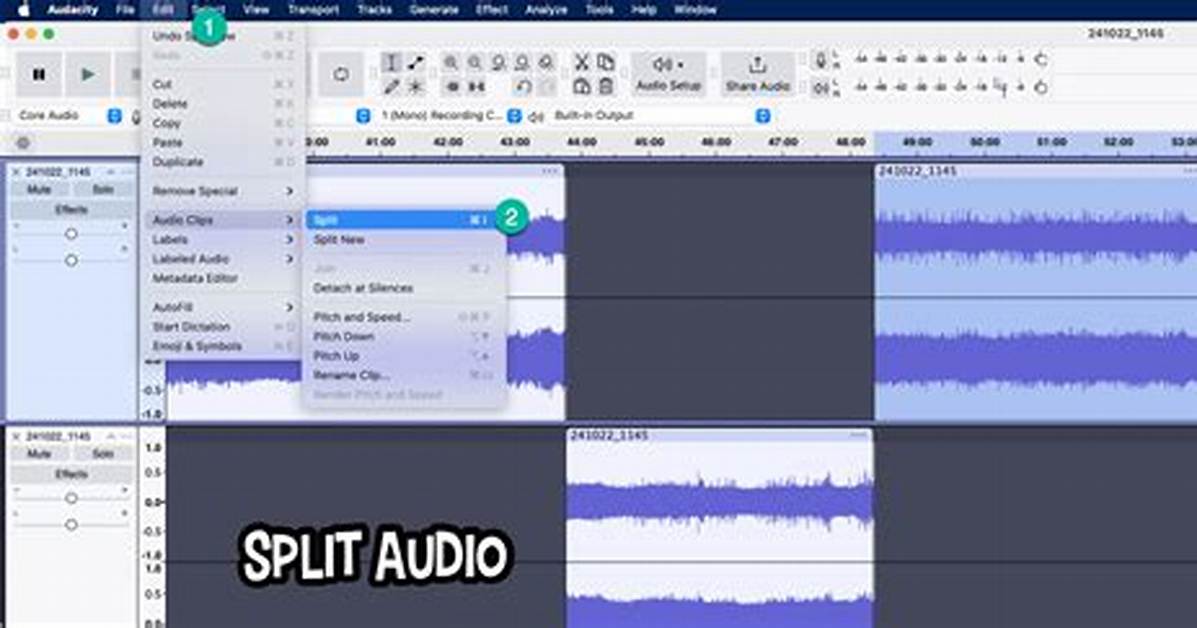Image resolution: width=1197 pixels, height=628 pixels.
Task: Choose Copy from the Edit menu
Action: 223,123
